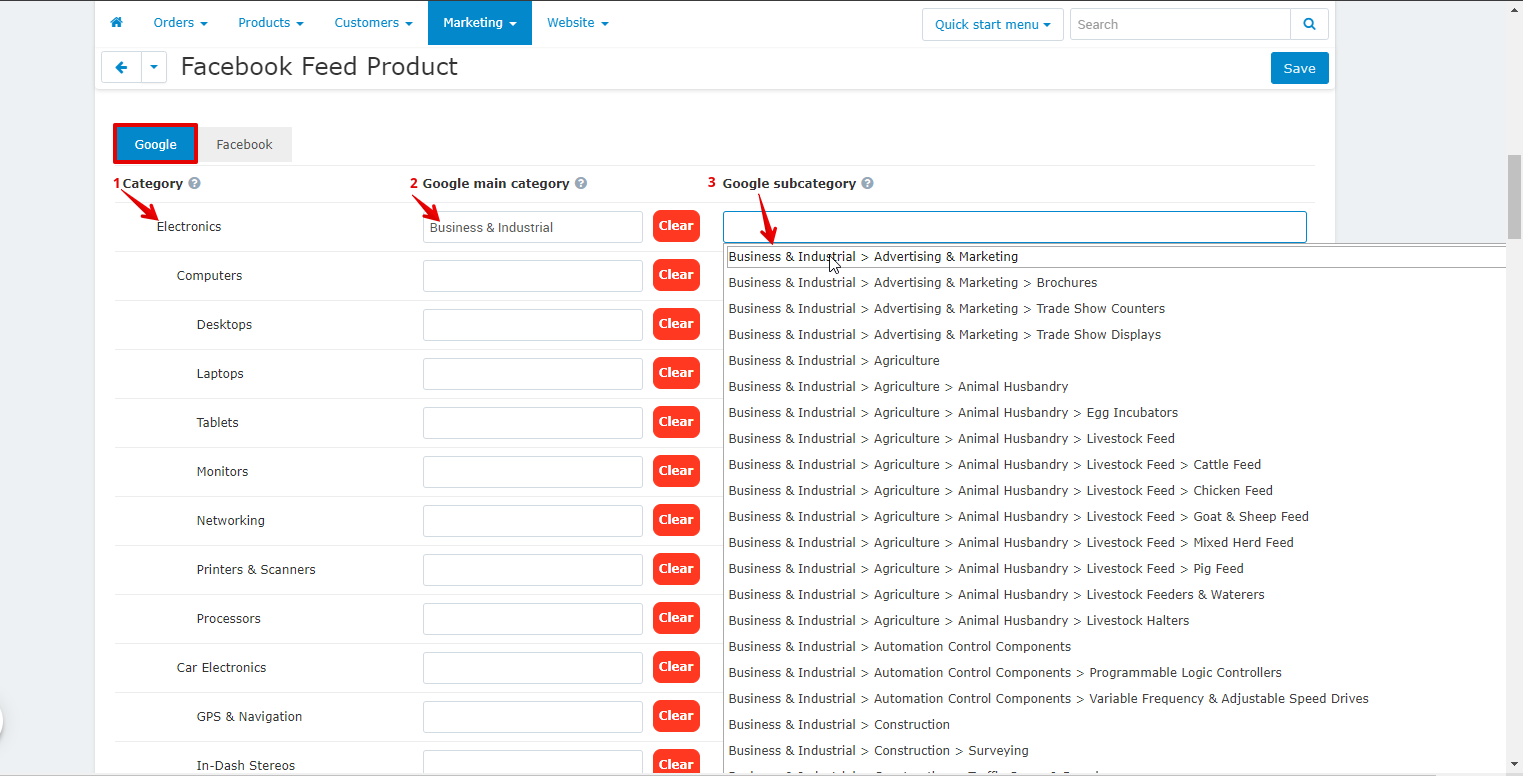Viewport: 1523px width, 776px height.
Task: Open the Website menu
Action: (578, 22)
